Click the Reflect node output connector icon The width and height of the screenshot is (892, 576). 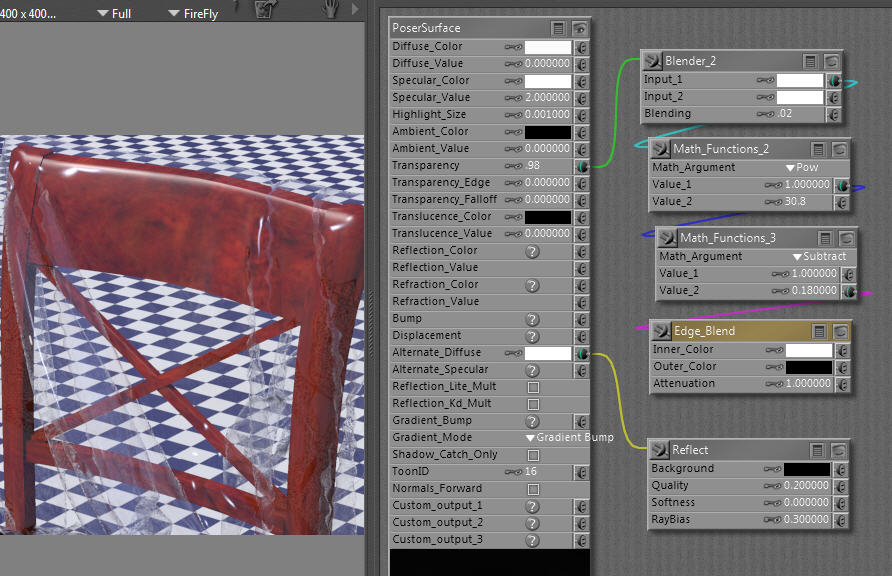coord(658,450)
